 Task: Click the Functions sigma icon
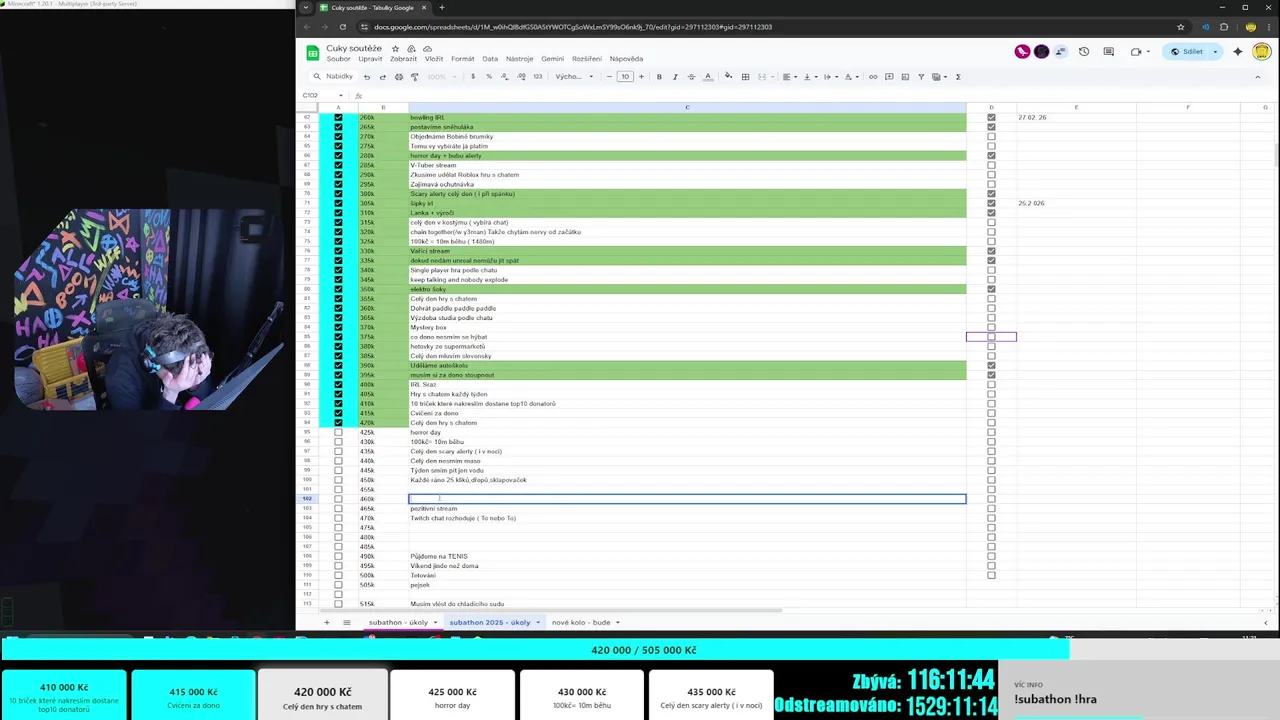pyautogui.click(x=958, y=77)
